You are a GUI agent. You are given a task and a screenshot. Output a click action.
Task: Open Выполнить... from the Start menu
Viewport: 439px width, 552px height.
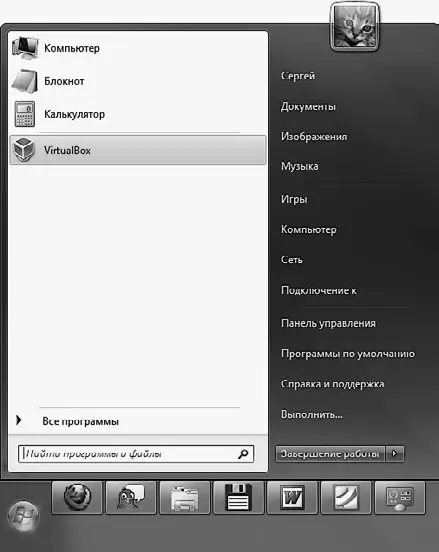pos(312,414)
